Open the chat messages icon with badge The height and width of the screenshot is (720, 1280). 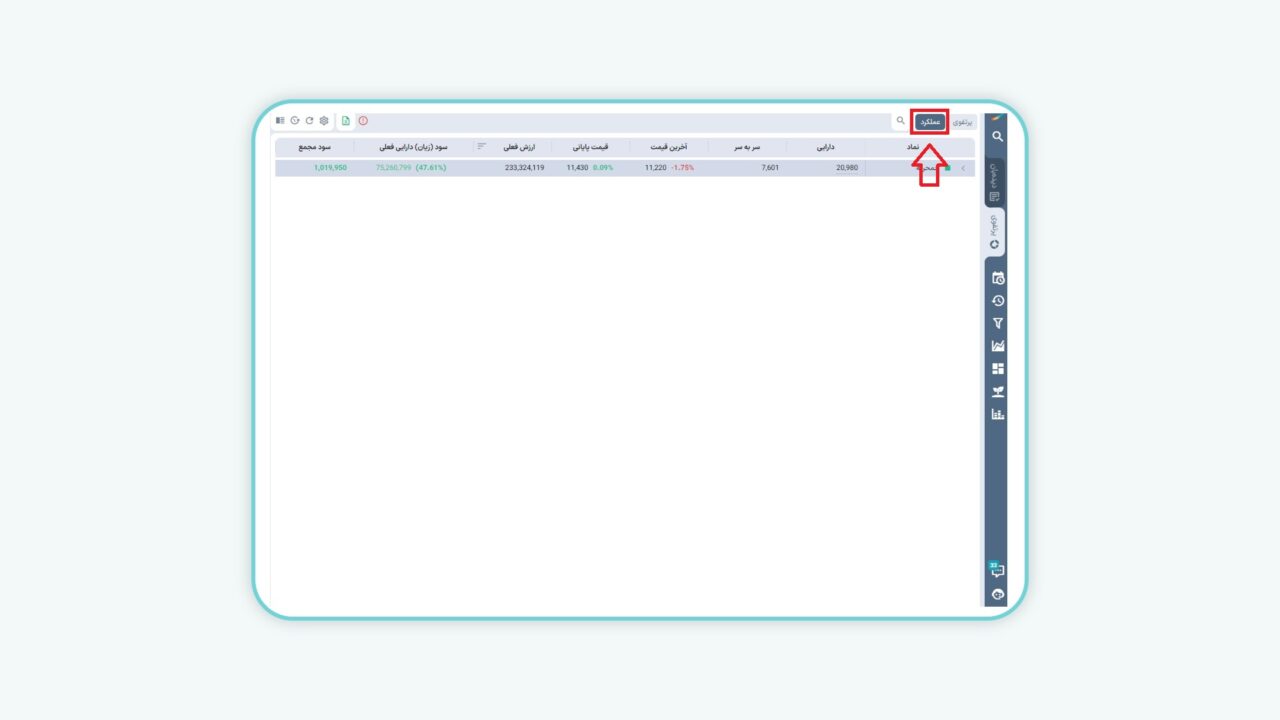coord(996,571)
